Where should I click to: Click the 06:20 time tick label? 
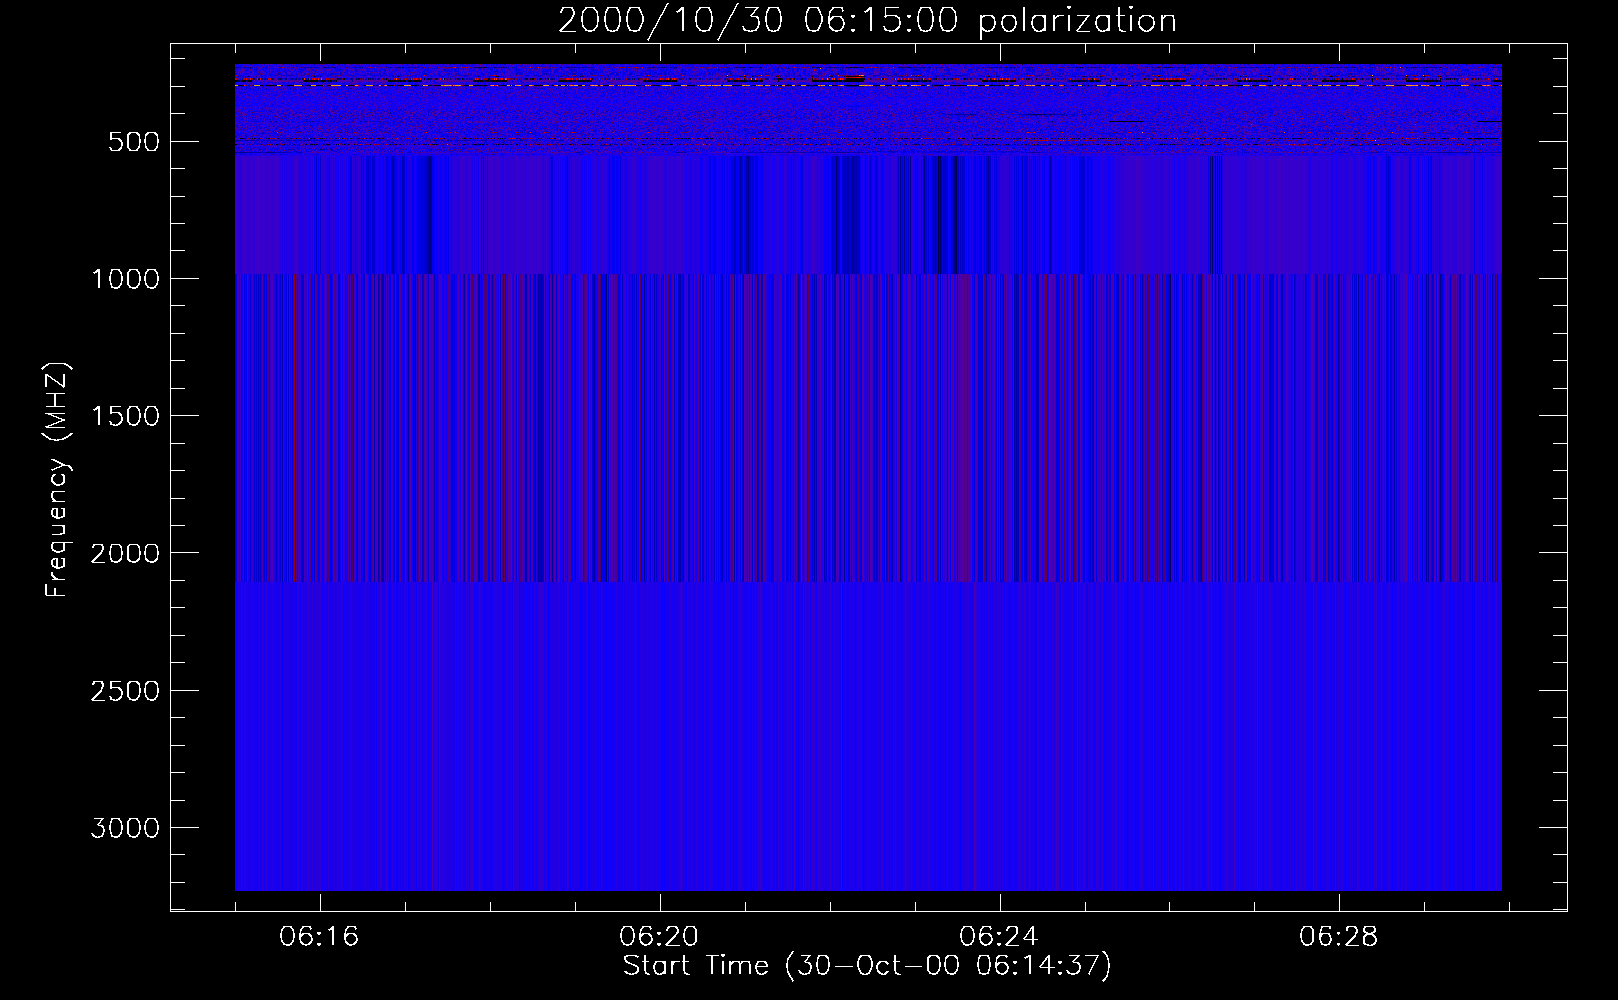(x=659, y=937)
